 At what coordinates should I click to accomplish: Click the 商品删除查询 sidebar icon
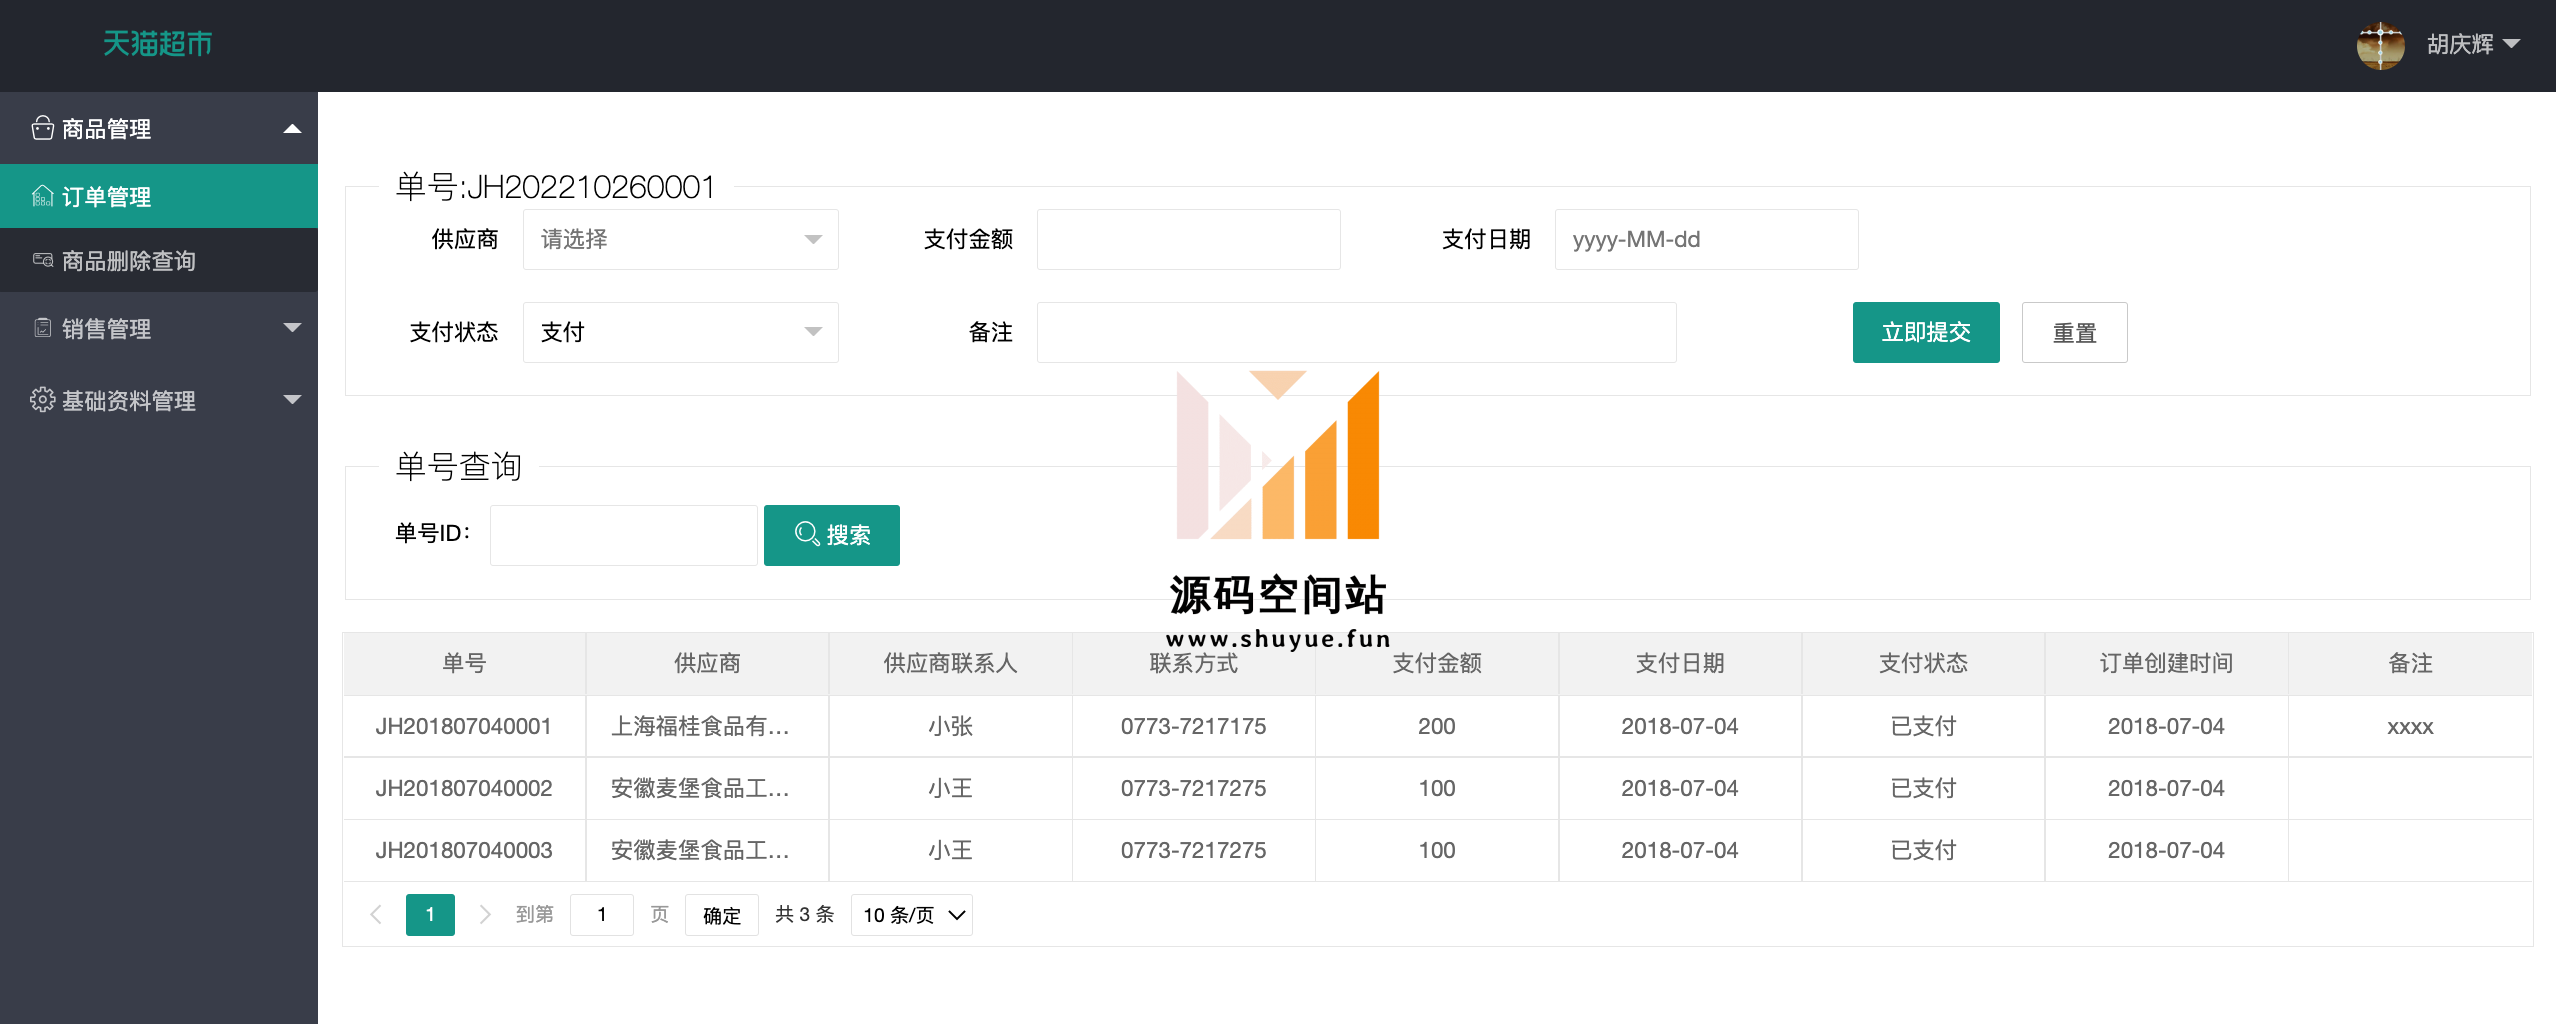pyautogui.click(x=42, y=260)
